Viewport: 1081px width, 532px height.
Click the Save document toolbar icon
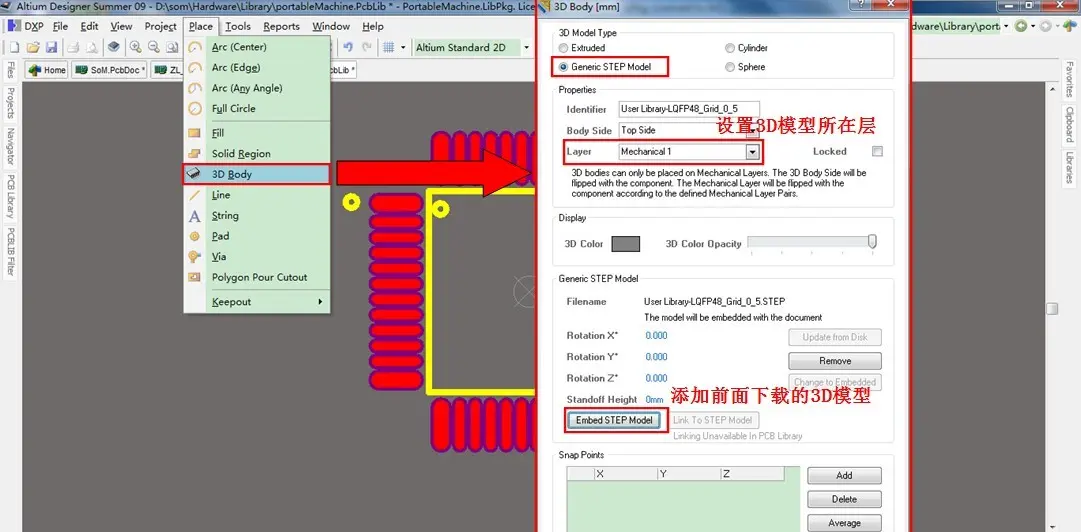[51, 48]
